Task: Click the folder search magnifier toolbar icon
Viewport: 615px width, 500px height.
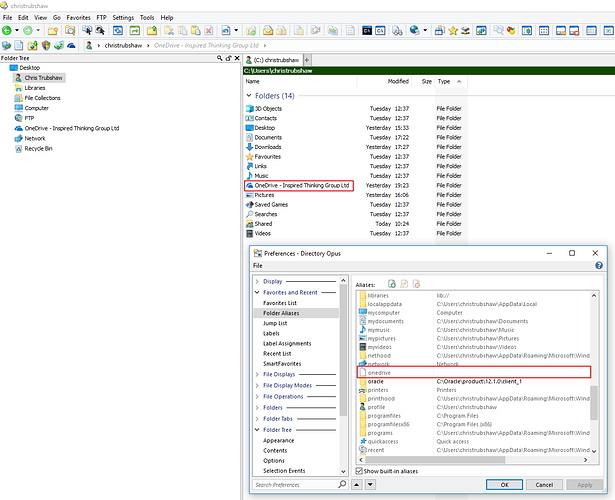Action: [x=70, y=30]
